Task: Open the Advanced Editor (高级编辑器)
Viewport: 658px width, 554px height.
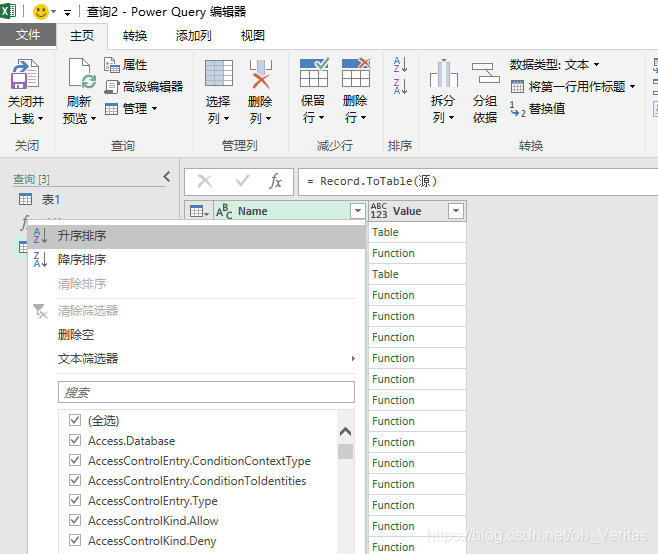Action: (x=144, y=87)
